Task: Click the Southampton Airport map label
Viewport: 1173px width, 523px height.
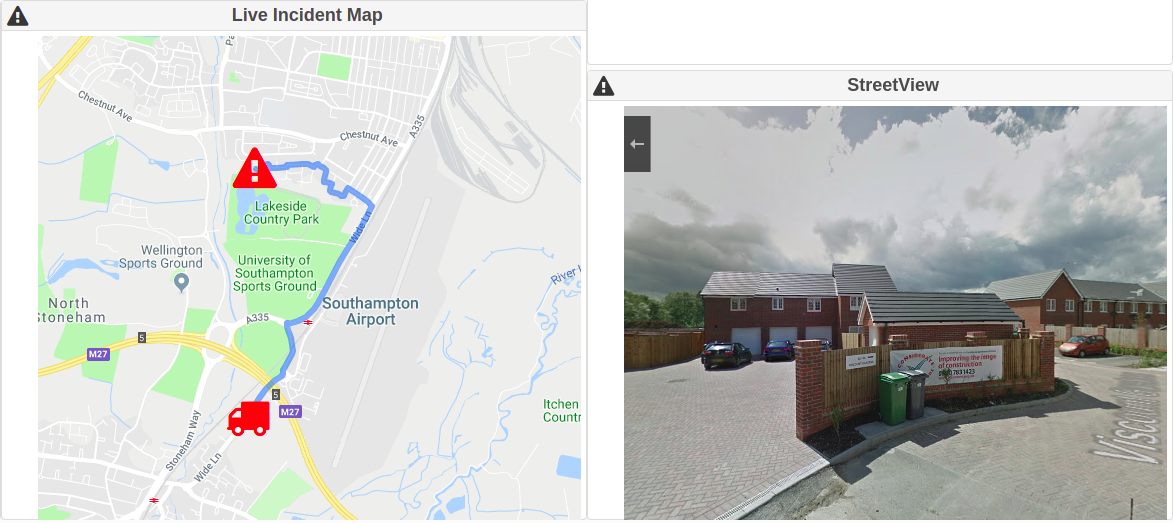Action: pos(370,311)
